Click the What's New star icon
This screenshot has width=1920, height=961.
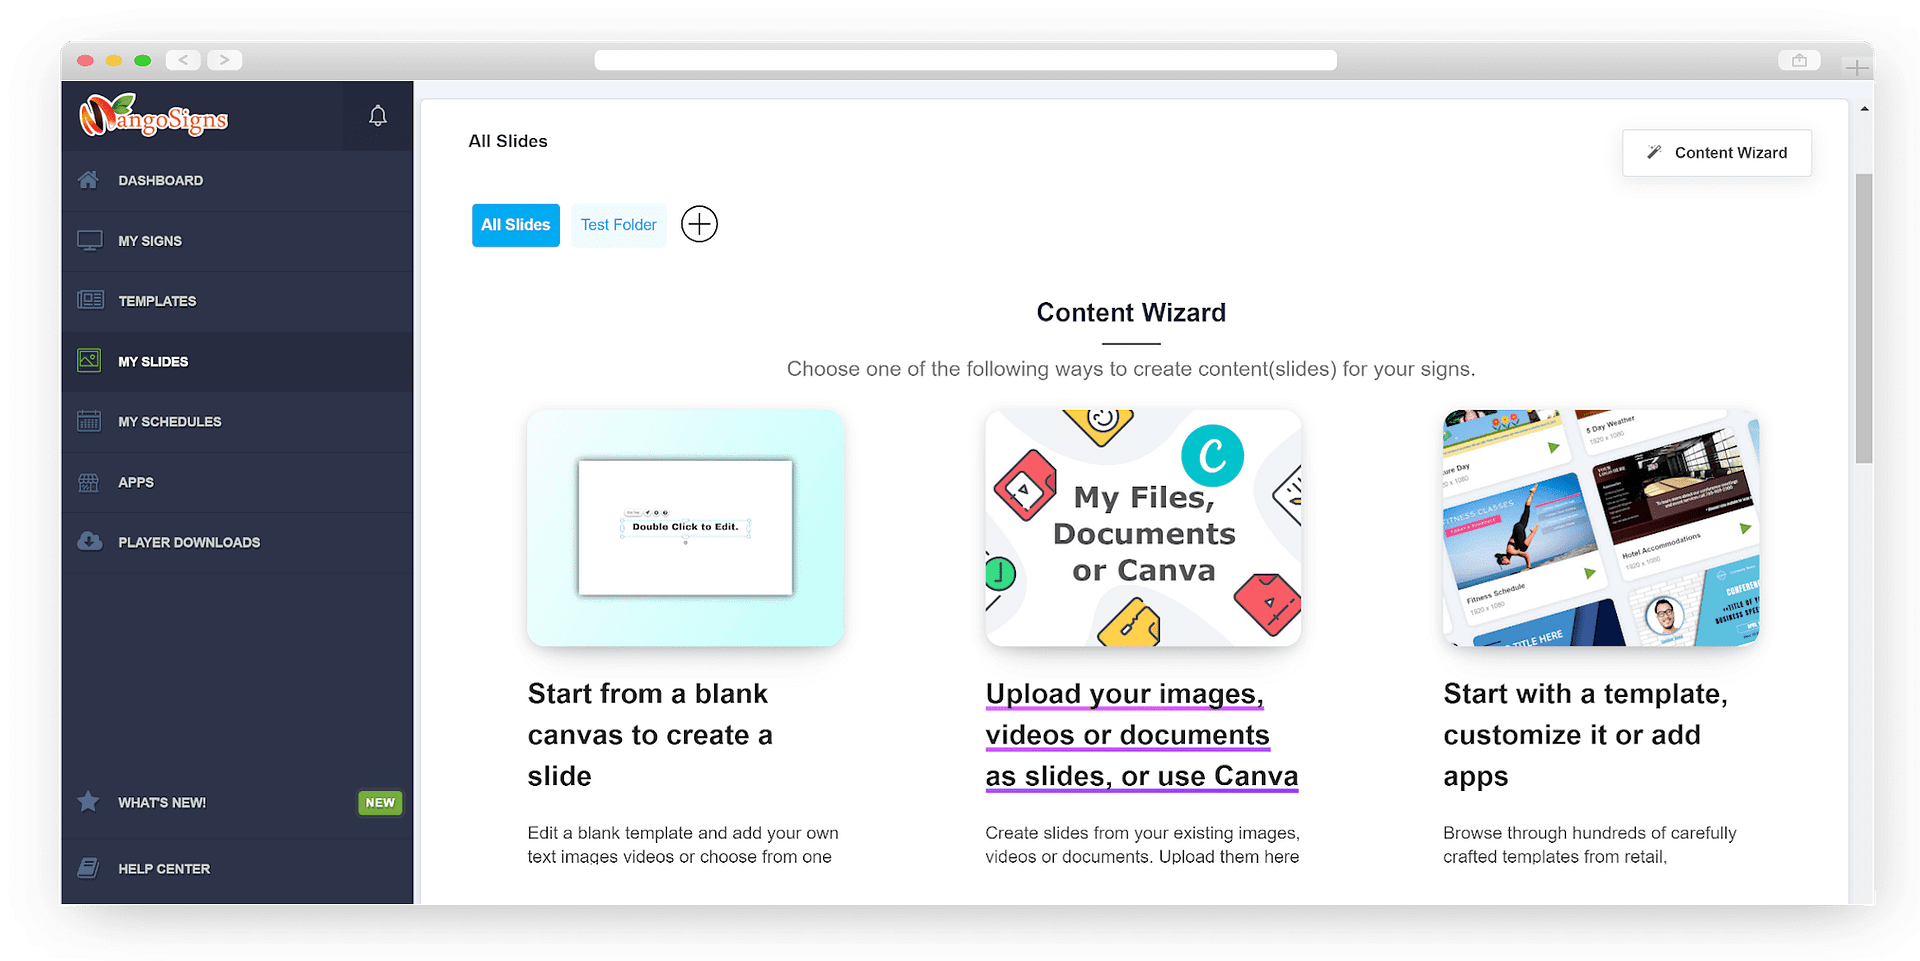89,802
